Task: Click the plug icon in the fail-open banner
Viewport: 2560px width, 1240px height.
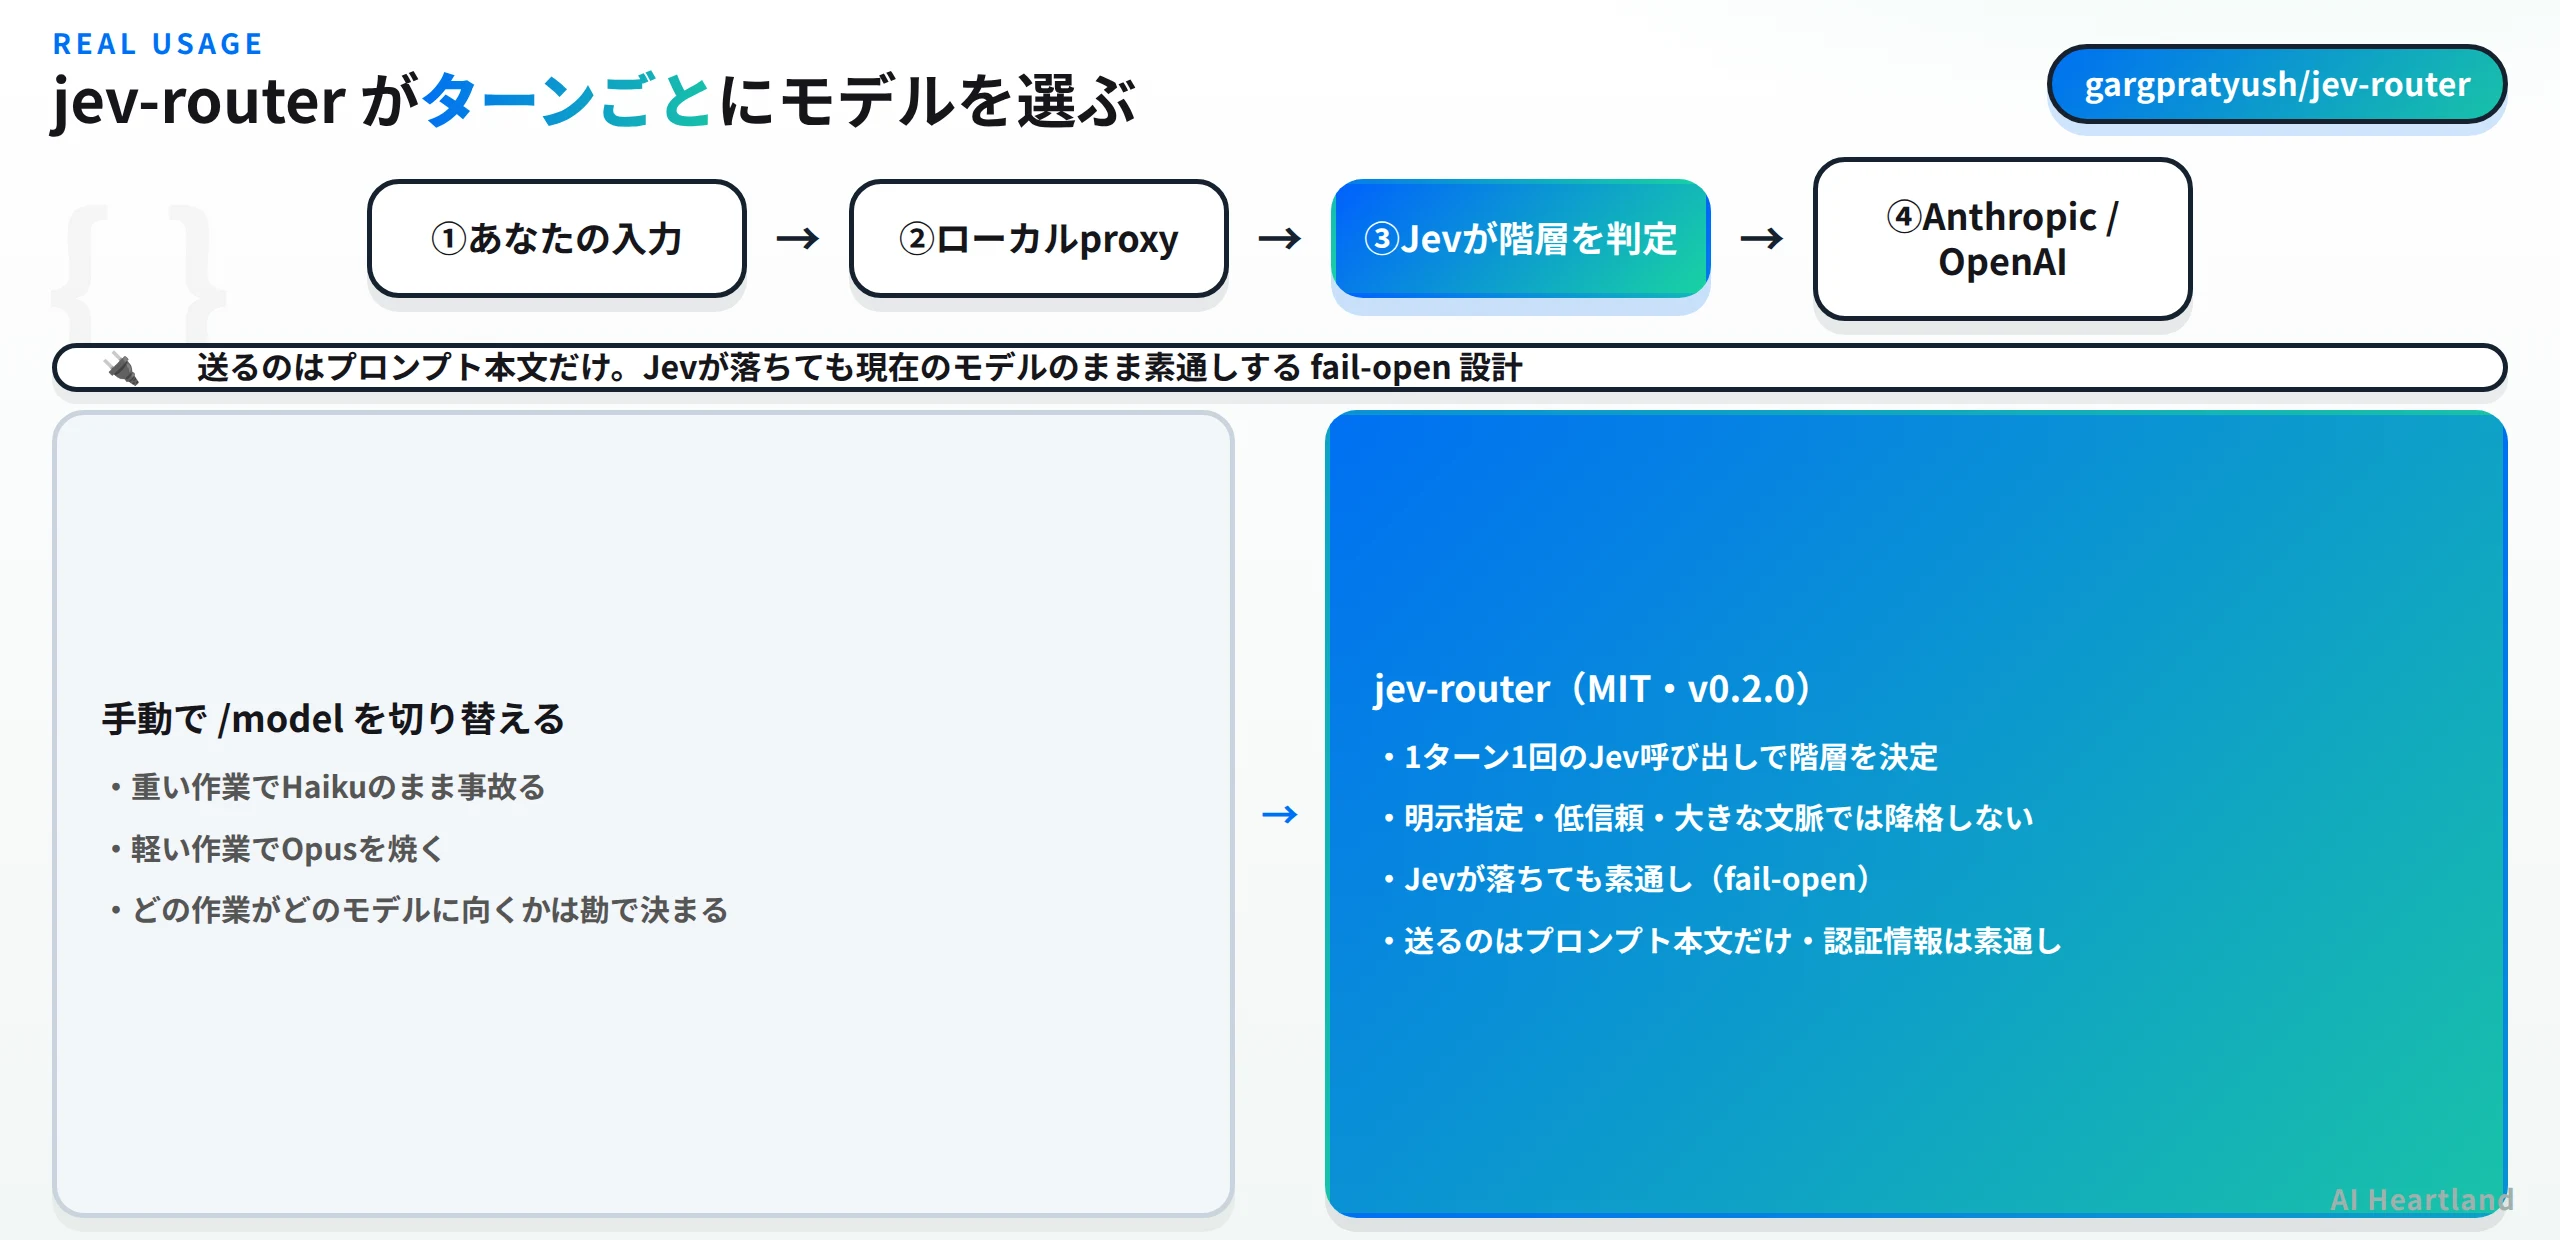Action: (122, 368)
